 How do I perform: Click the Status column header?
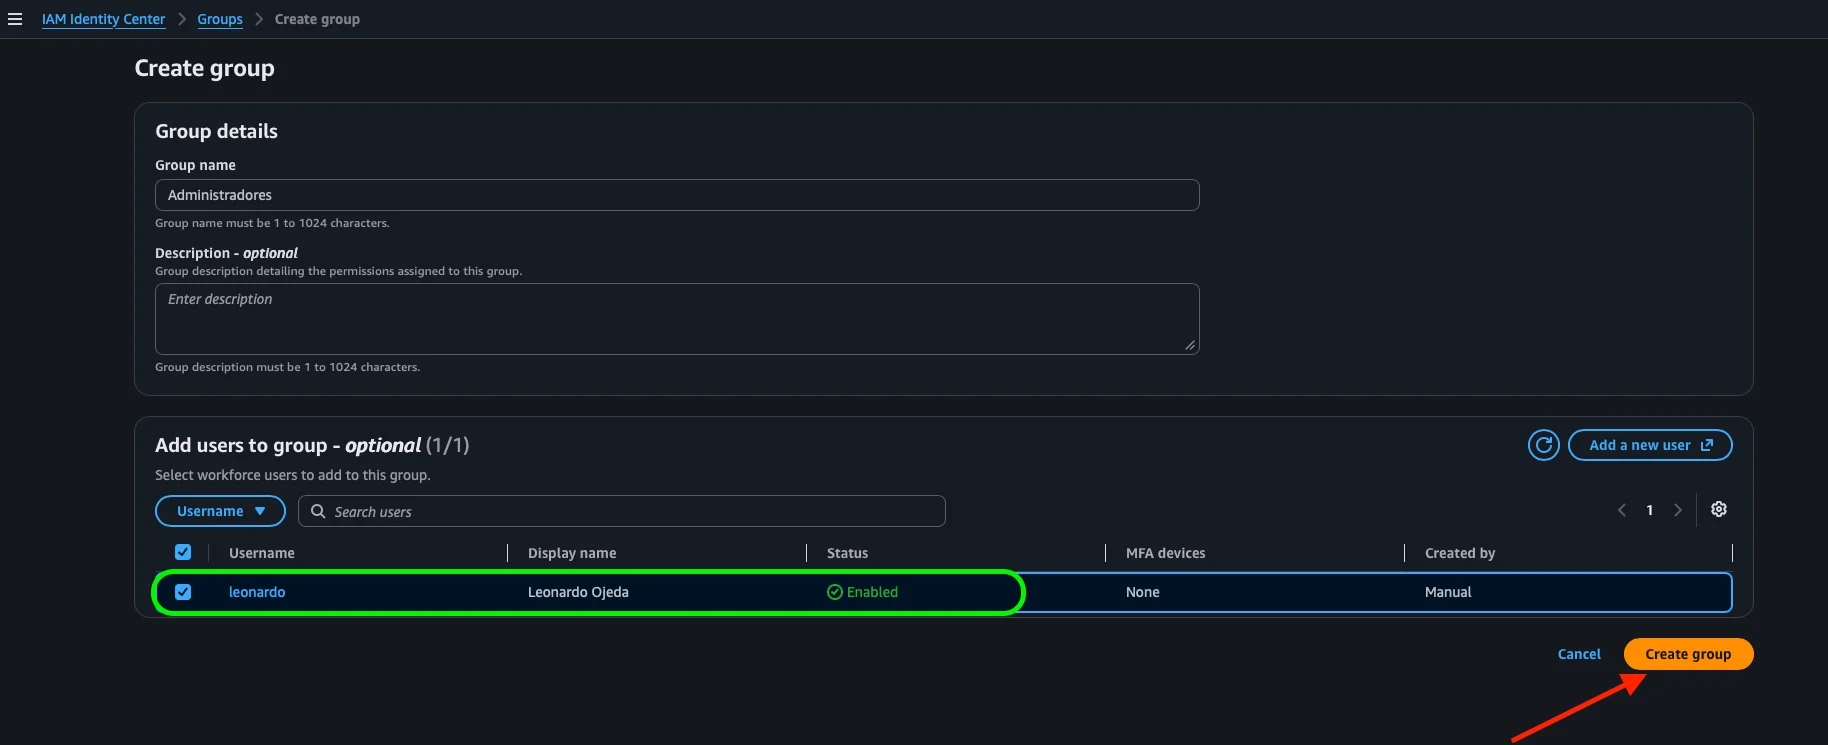(x=847, y=553)
